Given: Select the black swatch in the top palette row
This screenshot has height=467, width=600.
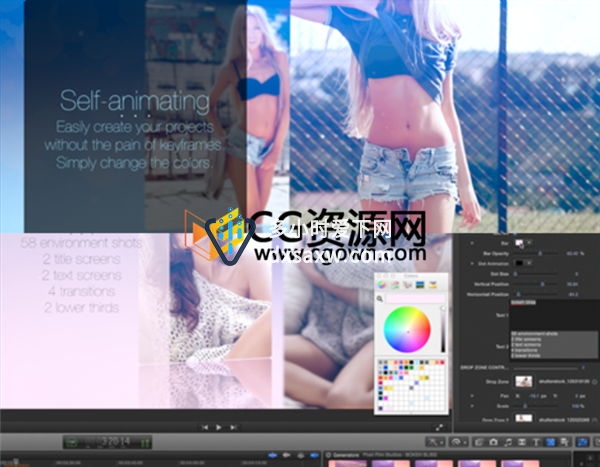Looking at the screenshot, I should click(x=411, y=362).
